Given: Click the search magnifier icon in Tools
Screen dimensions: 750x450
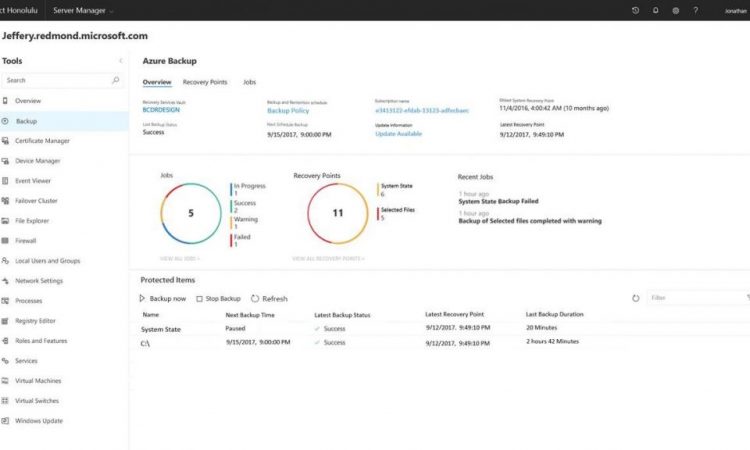Looking at the screenshot, I should point(115,80).
